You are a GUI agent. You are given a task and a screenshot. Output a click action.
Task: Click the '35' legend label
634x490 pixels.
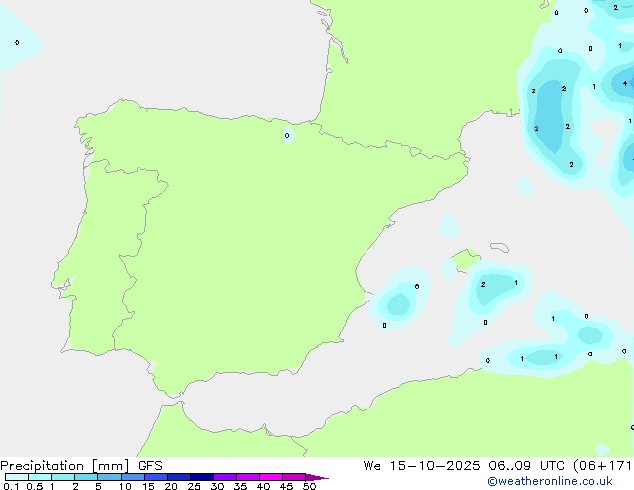click(x=240, y=486)
